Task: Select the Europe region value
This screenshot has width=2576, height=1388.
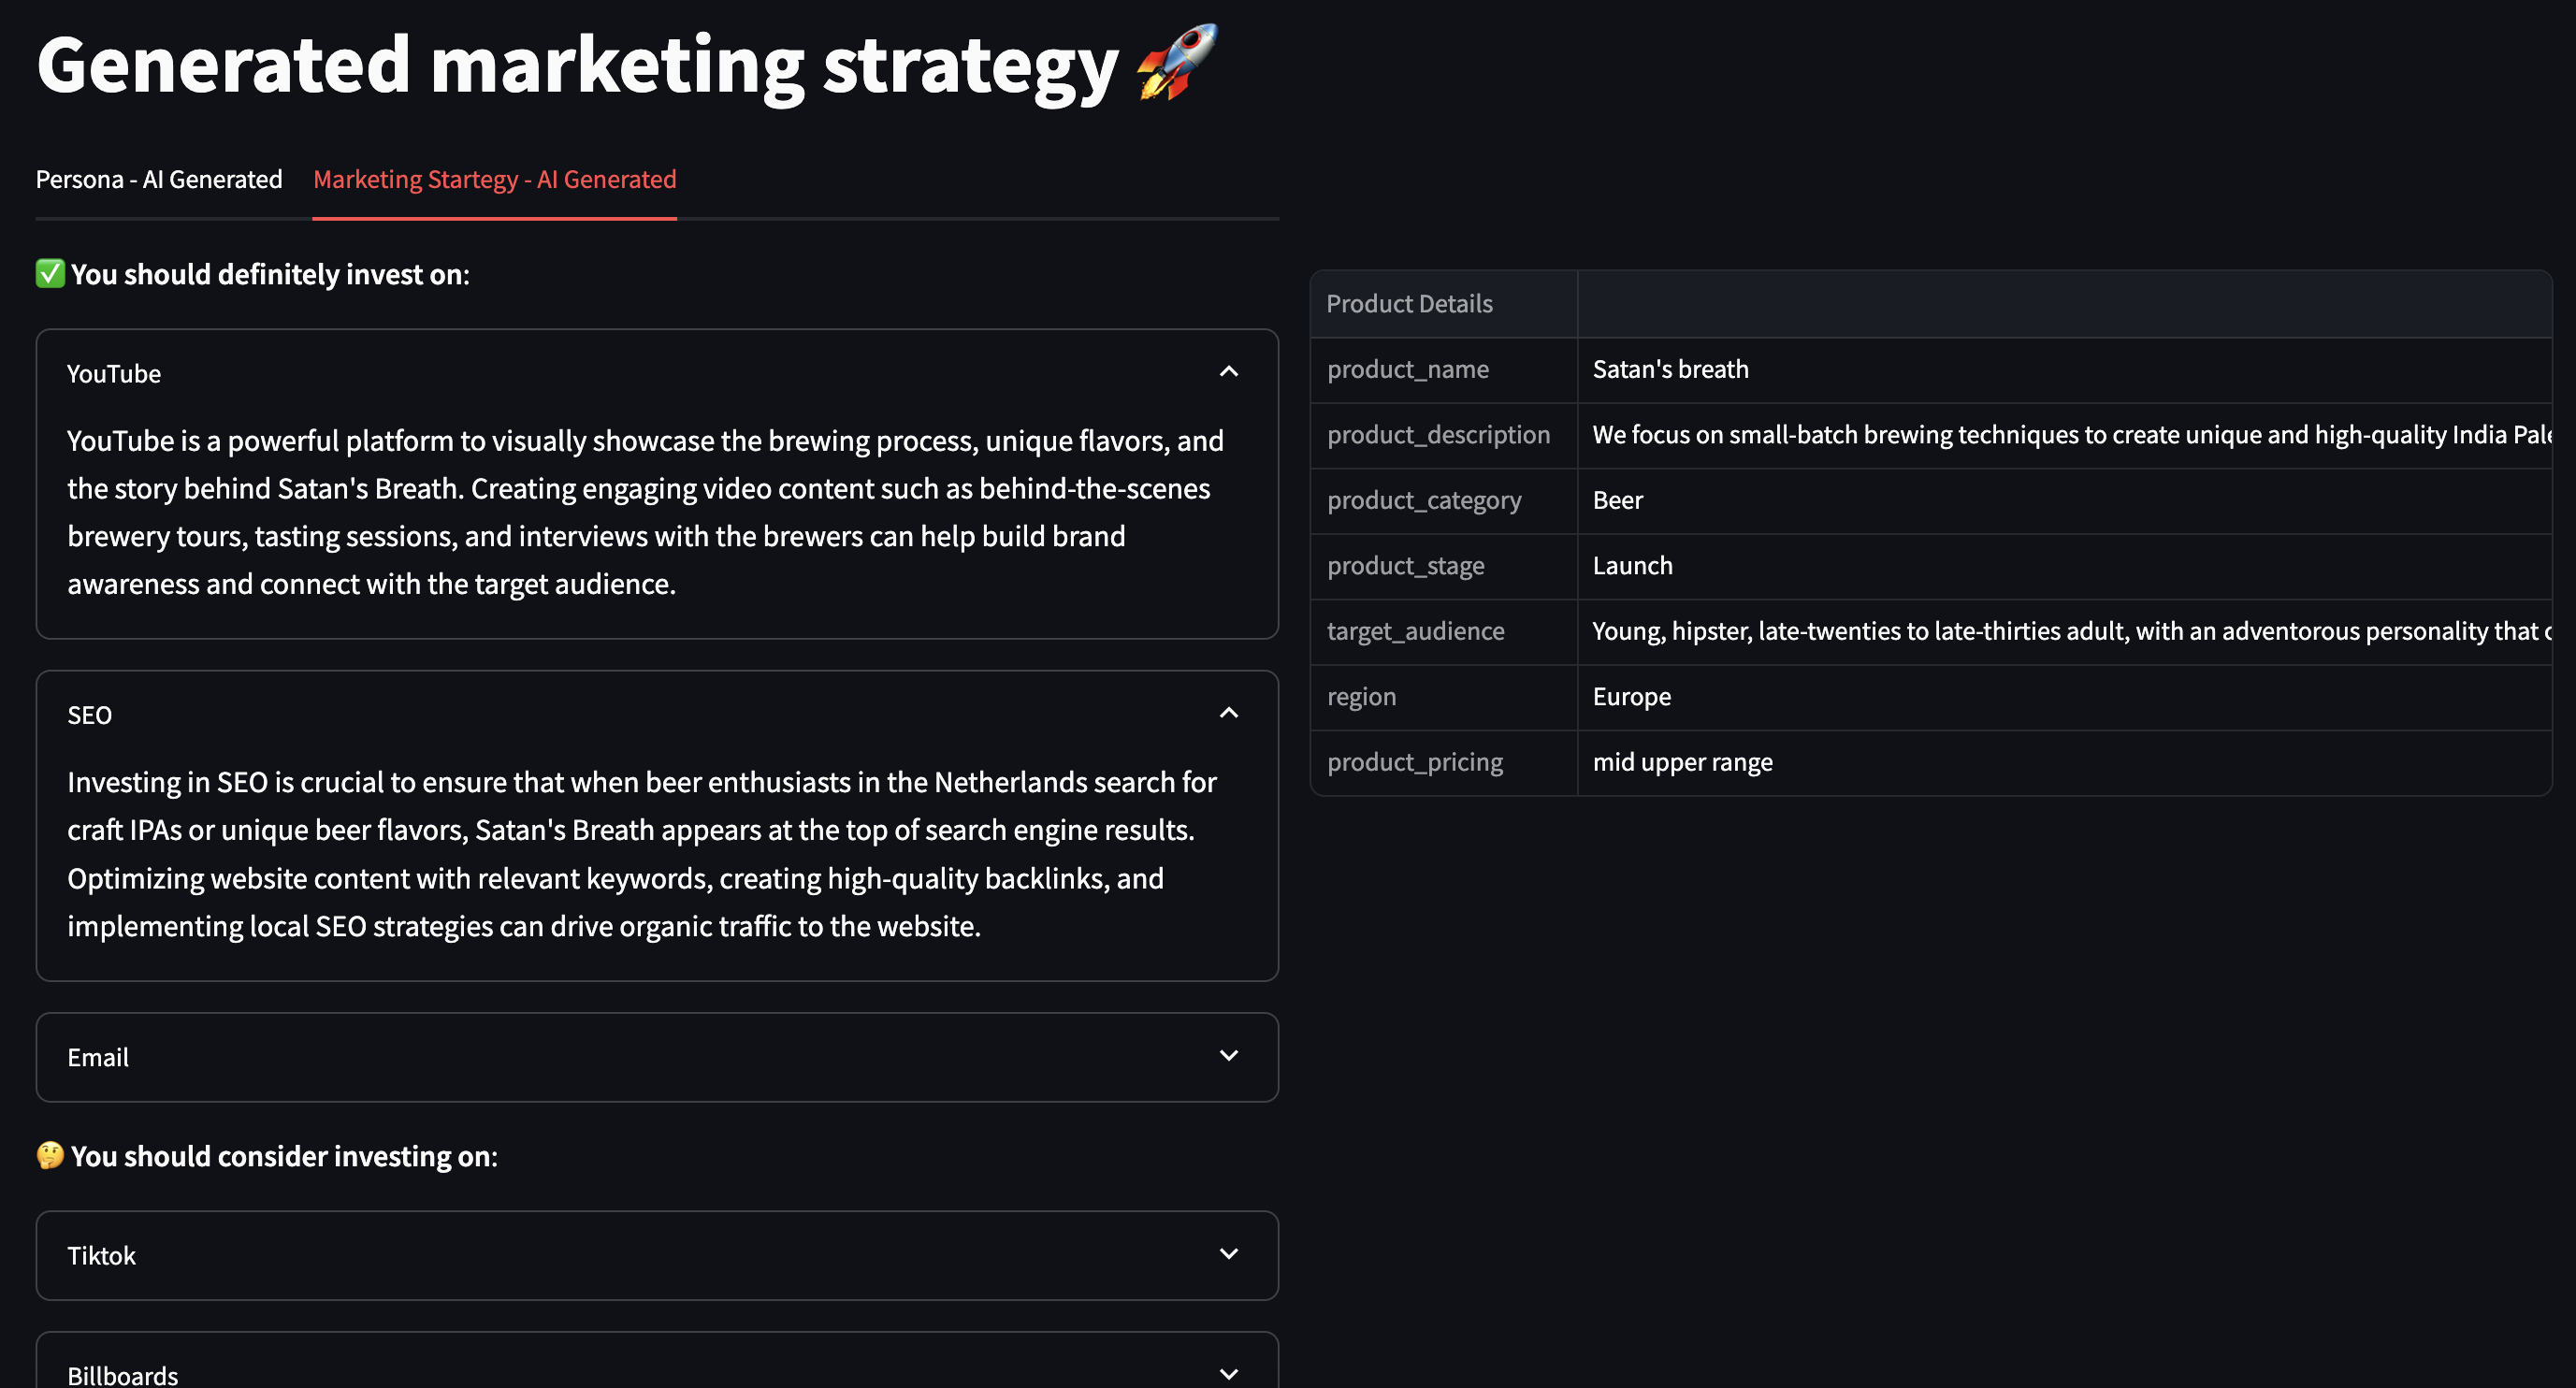Action: 1631,696
